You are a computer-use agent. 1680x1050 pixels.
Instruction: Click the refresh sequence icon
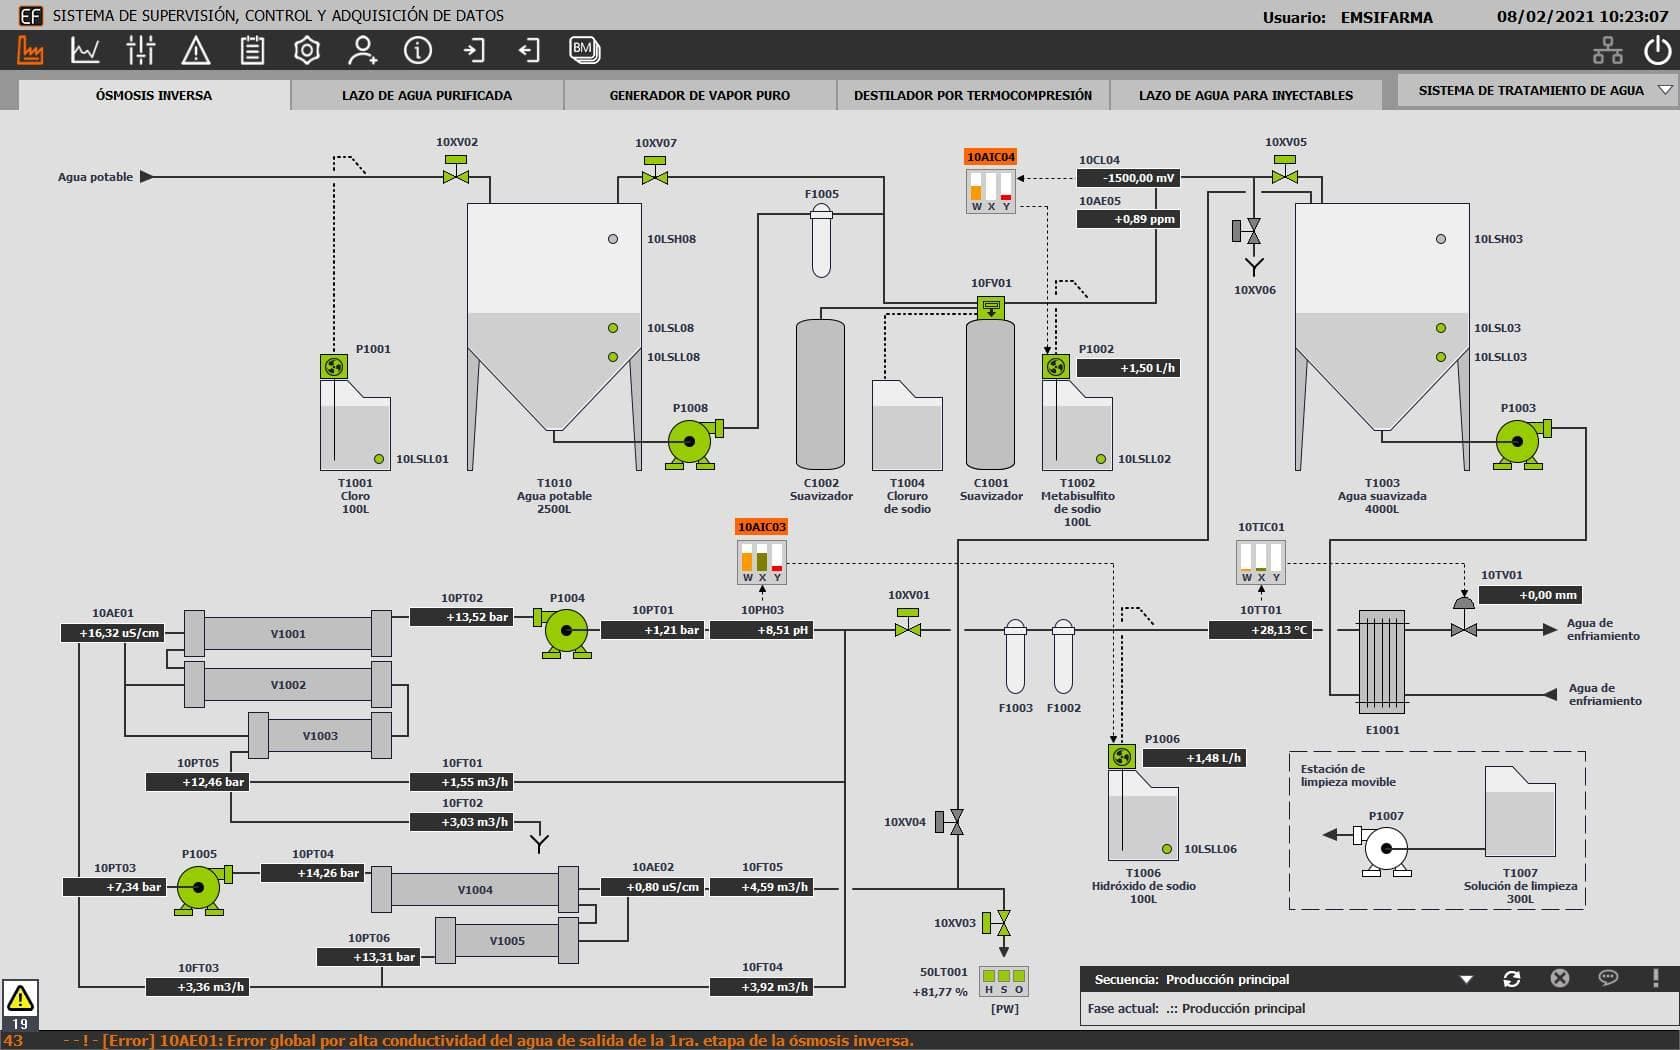pos(1511,979)
